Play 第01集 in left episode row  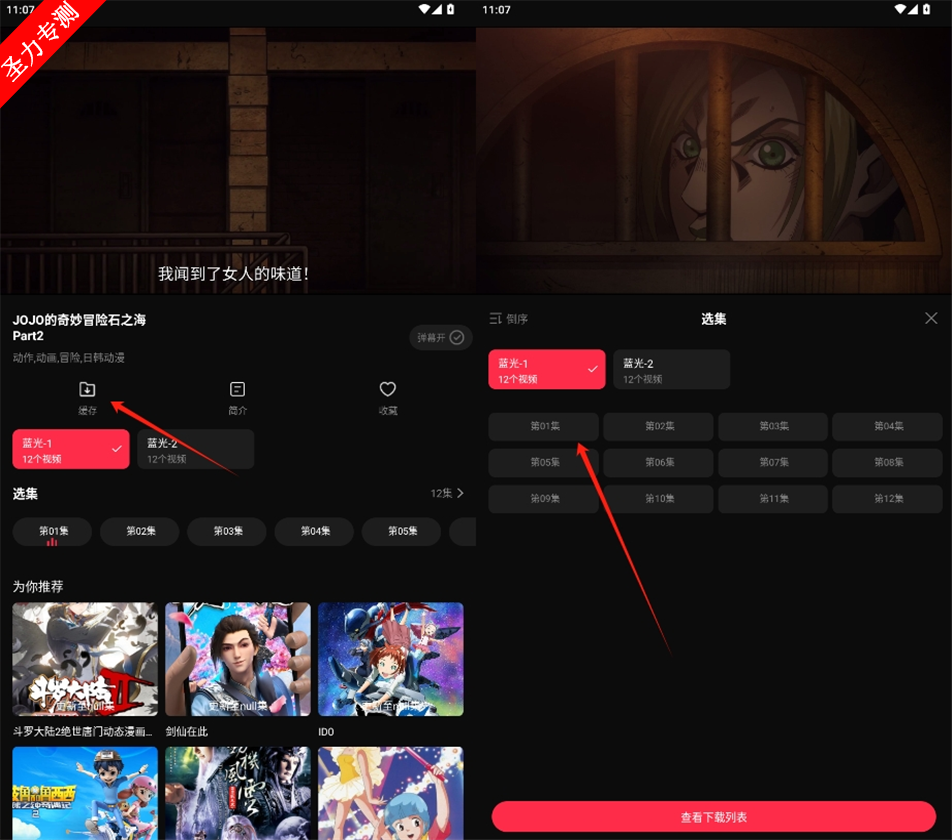click(x=53, y=532)
